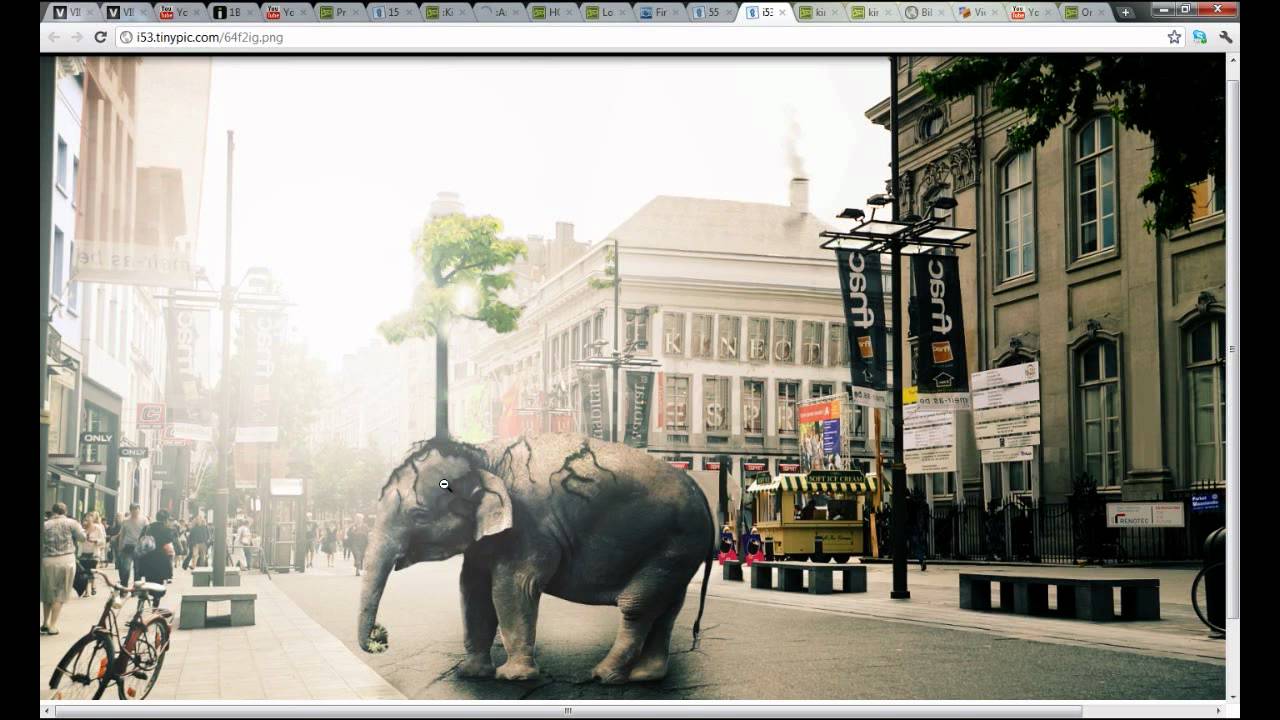Click the horizontal scrollbar left arrow

click(x=46, y=711)
